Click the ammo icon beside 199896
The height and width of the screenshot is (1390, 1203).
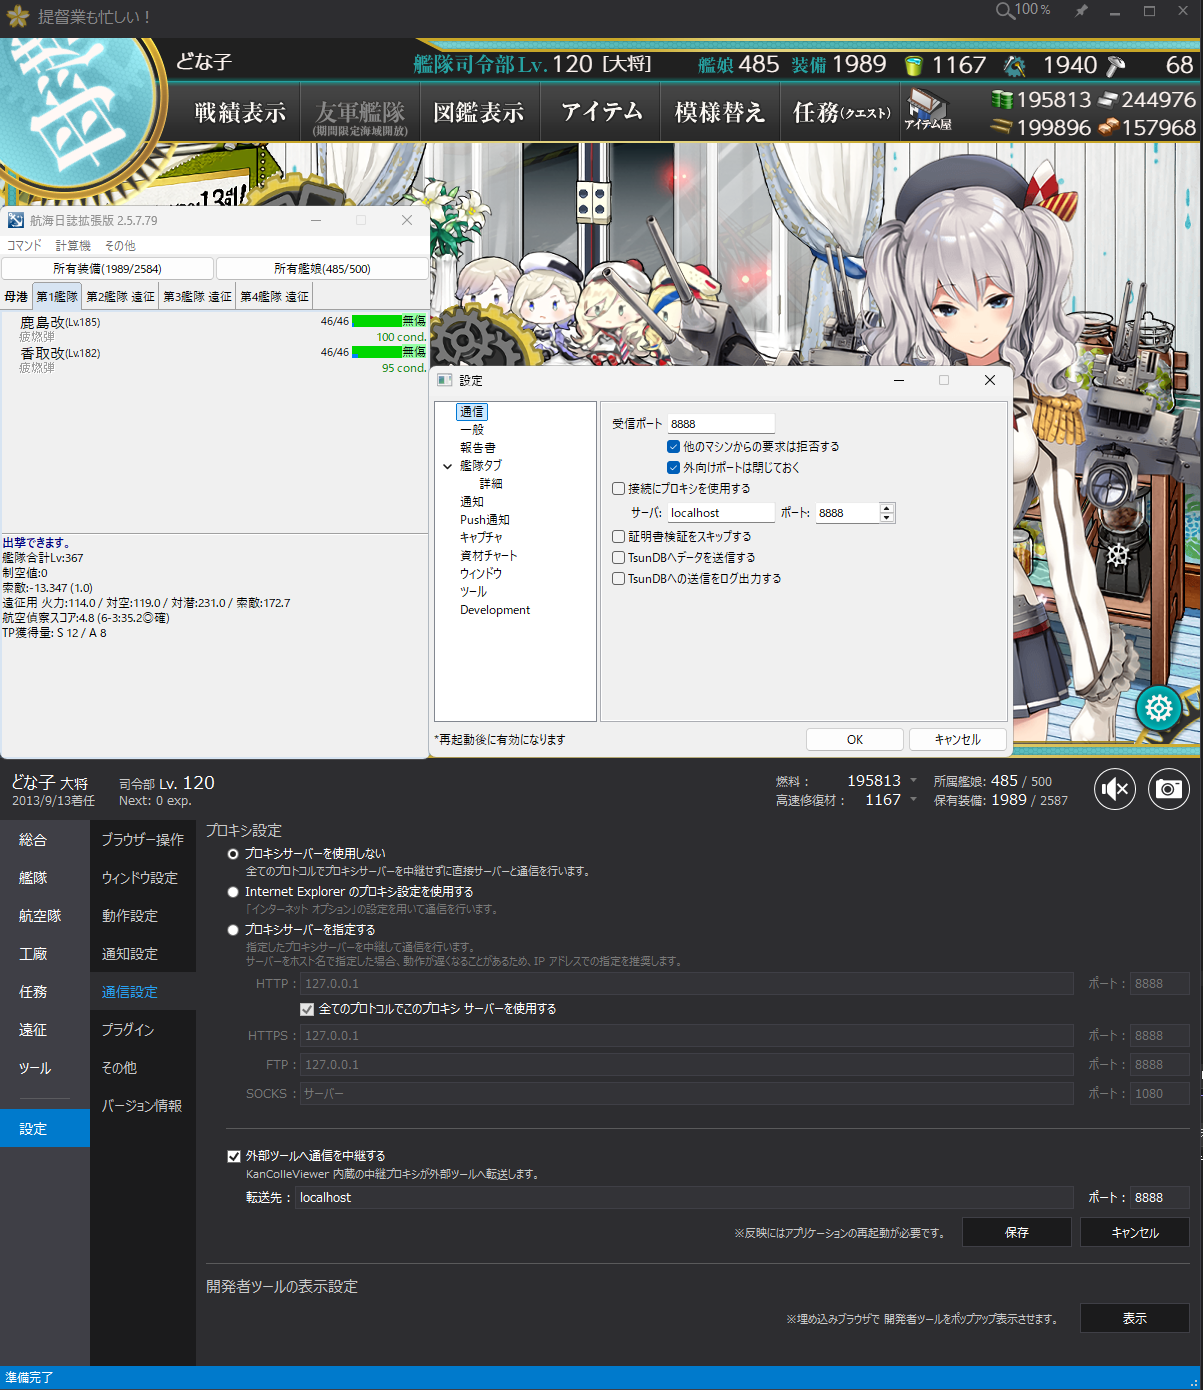click(x=1001, y=128)
